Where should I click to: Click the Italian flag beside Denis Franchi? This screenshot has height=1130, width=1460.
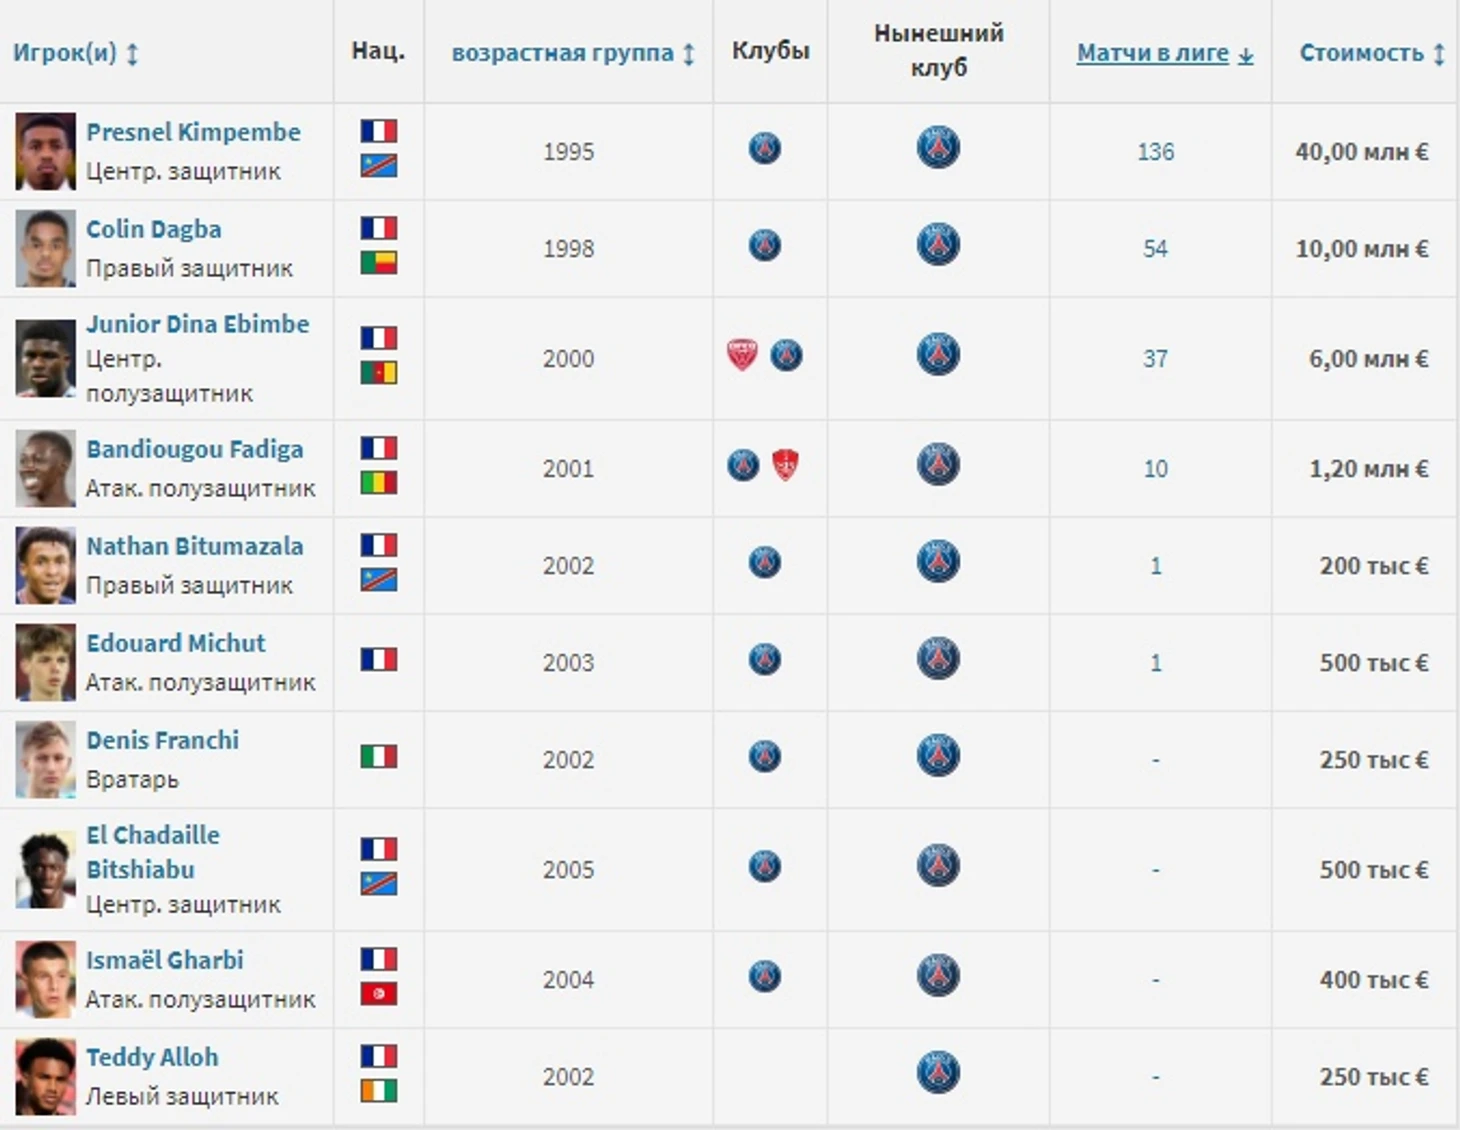click(379, 756)
